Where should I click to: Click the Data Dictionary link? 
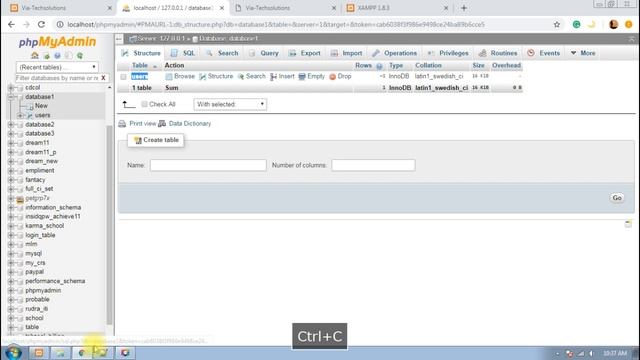190,124
